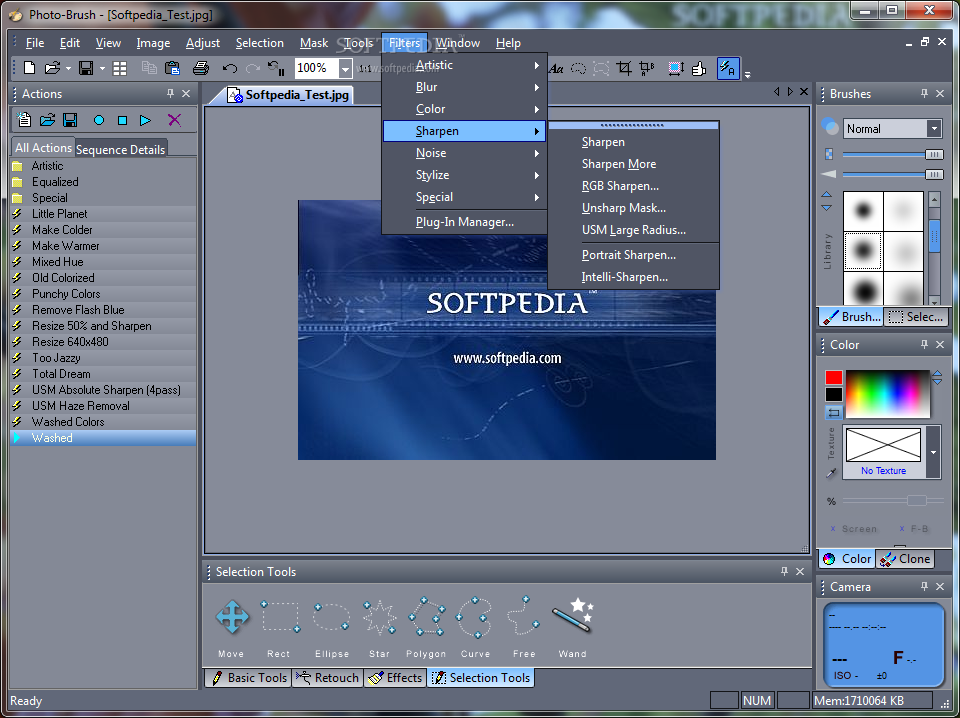960x718 pixels.
Task: Select the Punchy Colors action
Action: (x=66, y=294)
